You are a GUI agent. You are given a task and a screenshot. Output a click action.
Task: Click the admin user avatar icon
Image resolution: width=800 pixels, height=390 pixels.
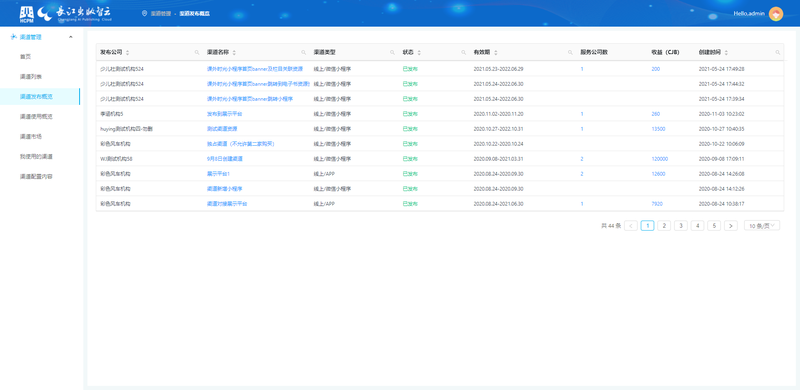pos(776,14)
